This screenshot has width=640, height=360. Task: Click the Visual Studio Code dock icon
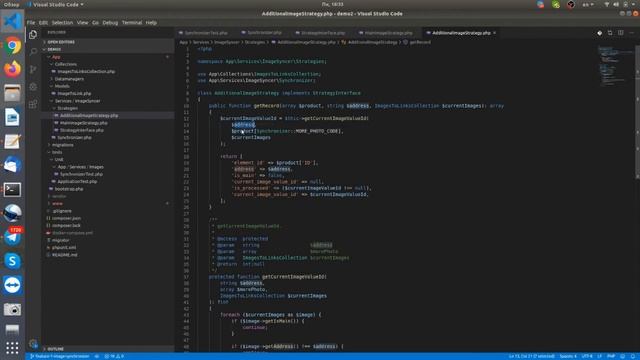(12, 21)
